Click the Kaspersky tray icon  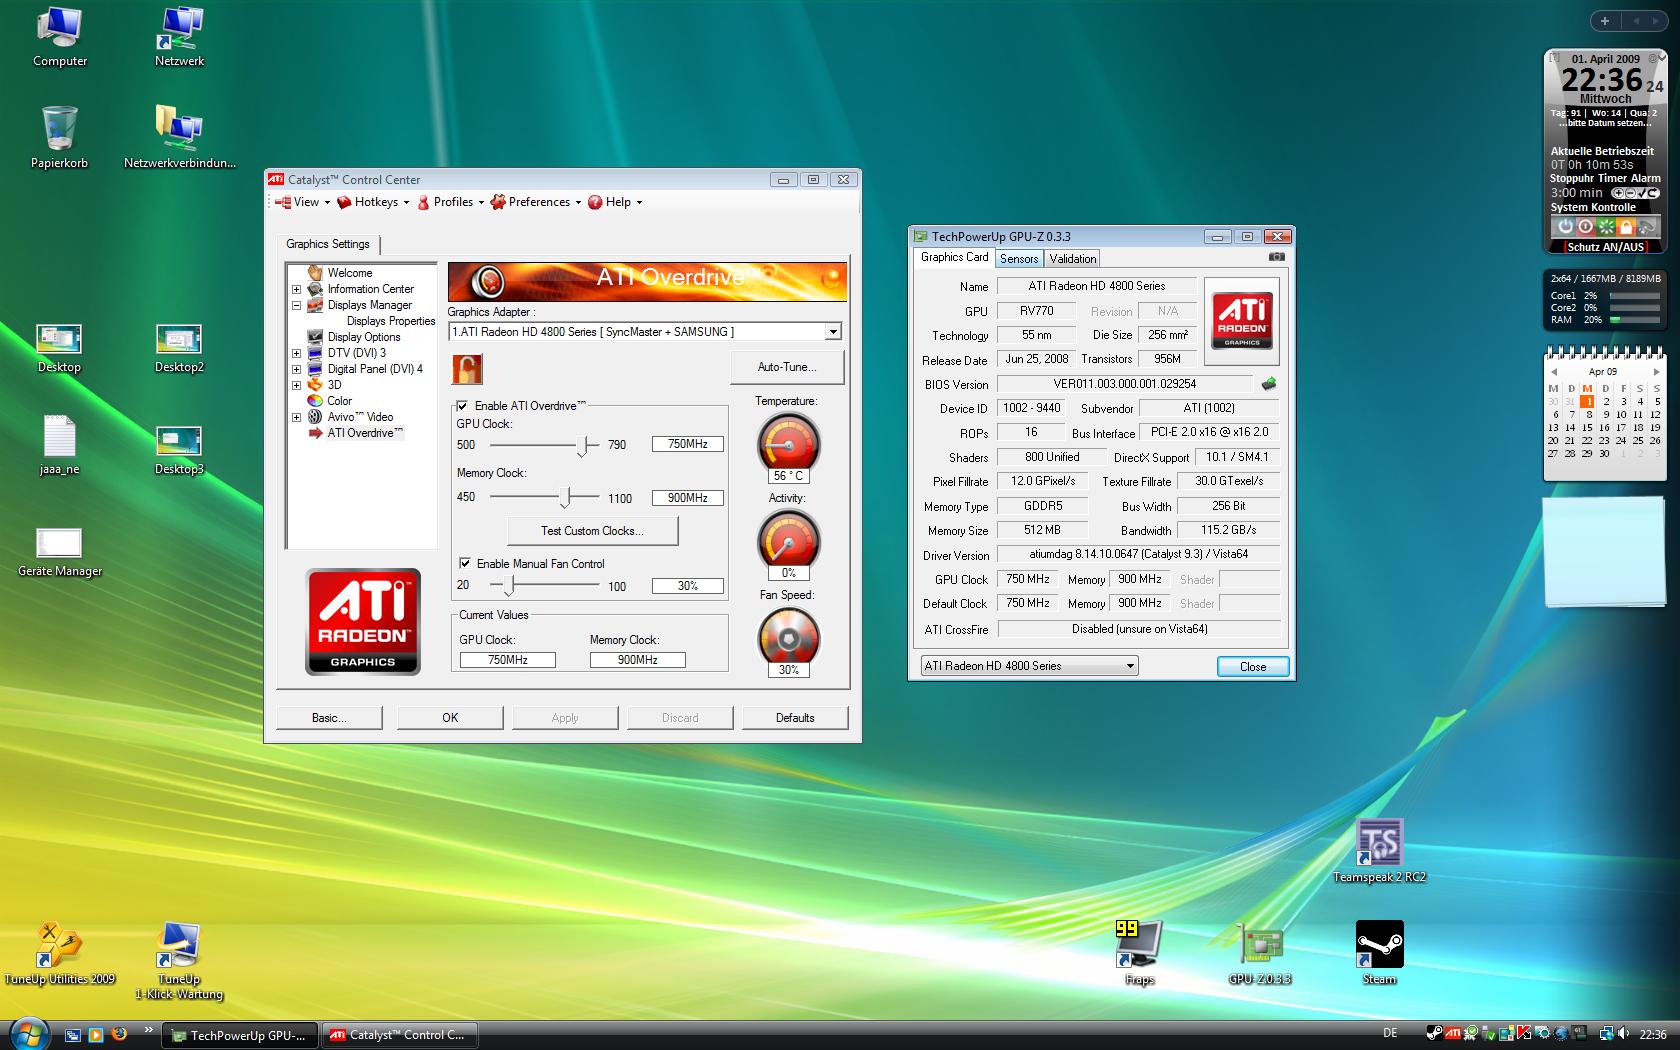[1523, 1034]
